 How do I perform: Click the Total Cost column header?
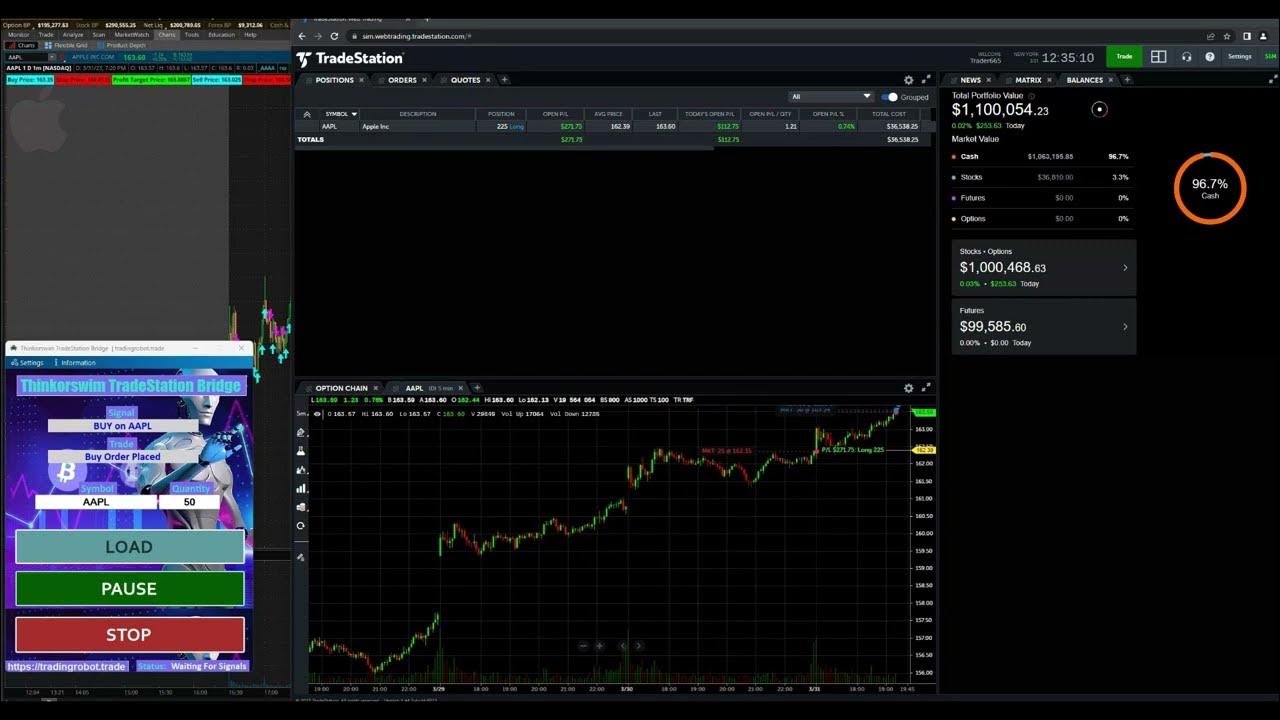tap(889, 114)
